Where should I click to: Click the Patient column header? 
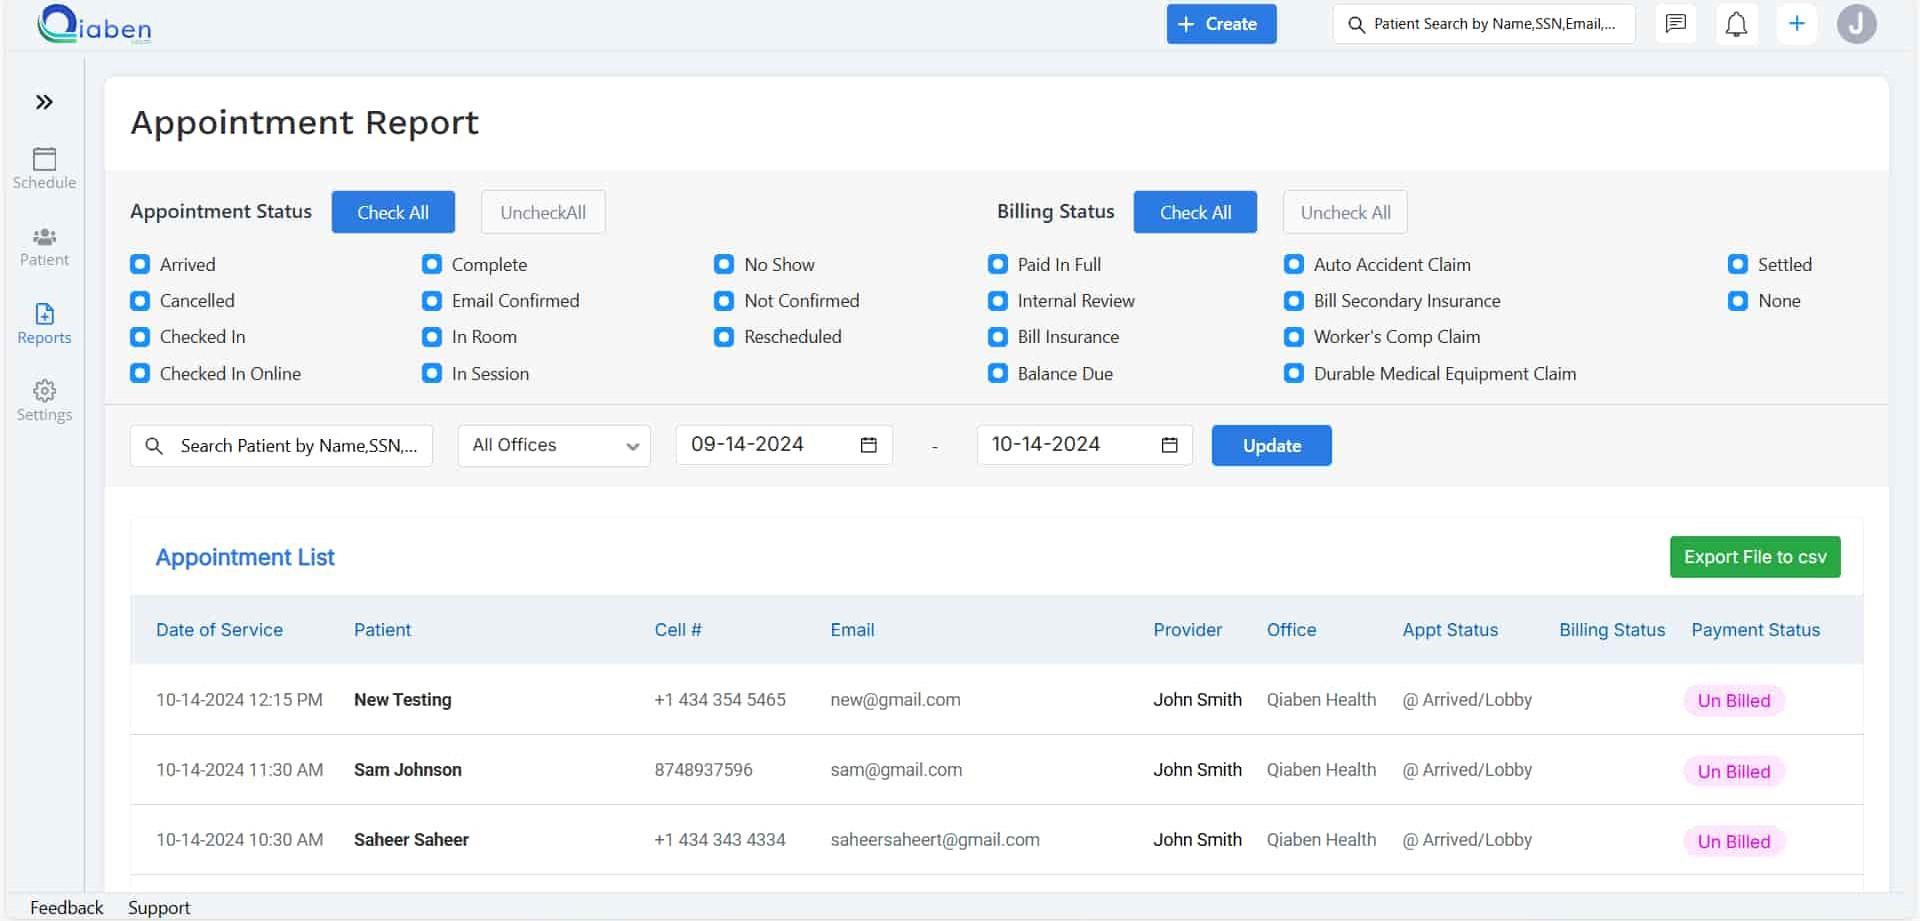382,630
